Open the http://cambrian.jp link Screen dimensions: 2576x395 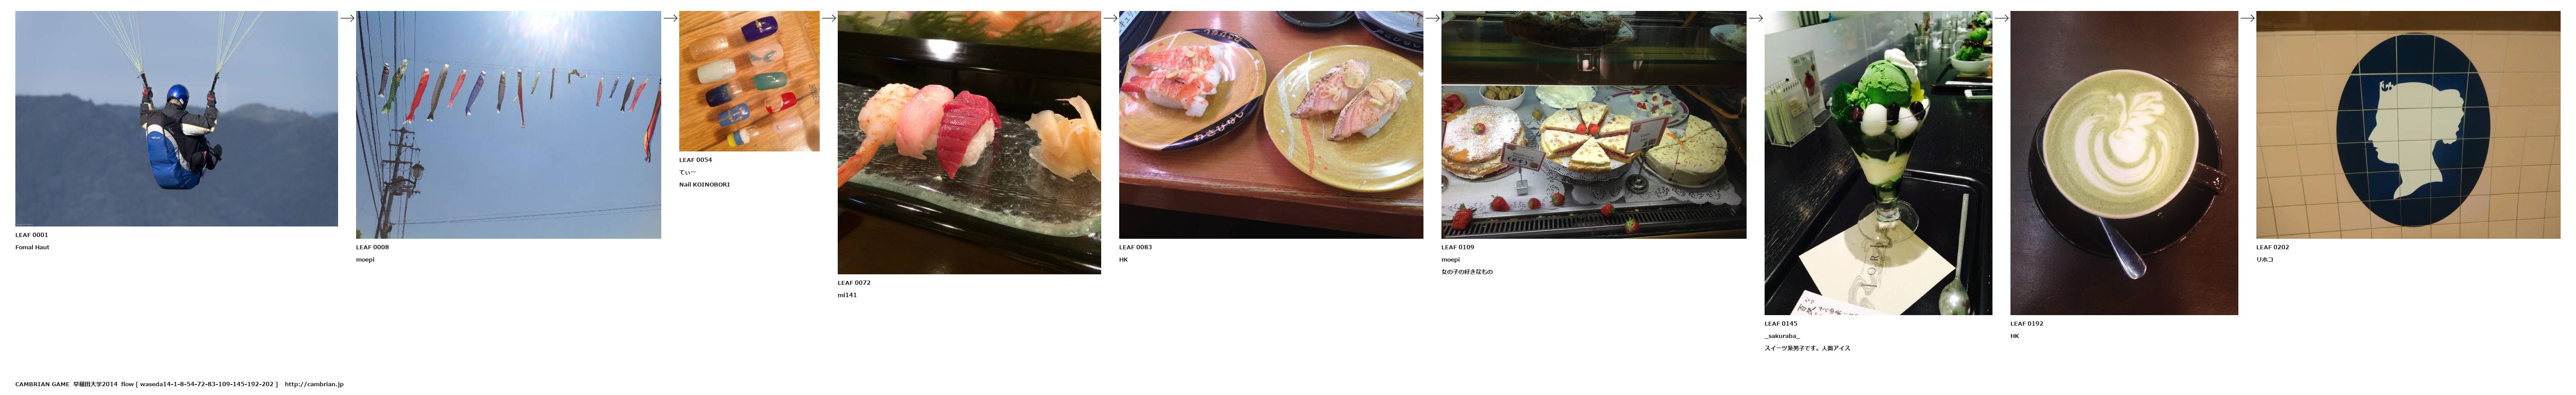[314, 384]
